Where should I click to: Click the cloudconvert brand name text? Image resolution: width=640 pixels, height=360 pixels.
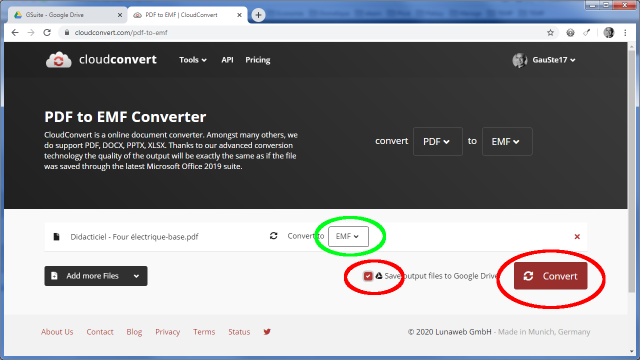tap(118, 60)
